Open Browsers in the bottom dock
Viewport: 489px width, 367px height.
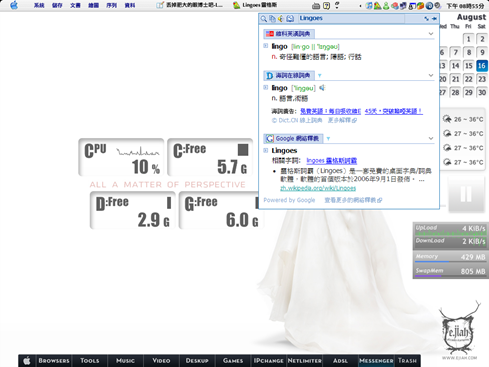[54, 361]
